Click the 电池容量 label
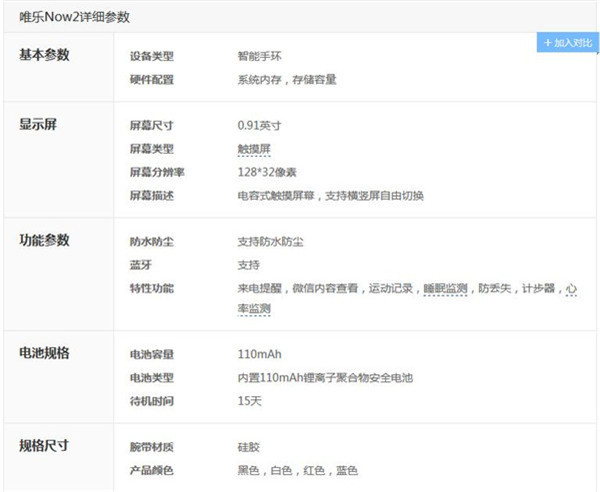Image resolution: width=600 pixels, height=492 pixels. [152, 355]
